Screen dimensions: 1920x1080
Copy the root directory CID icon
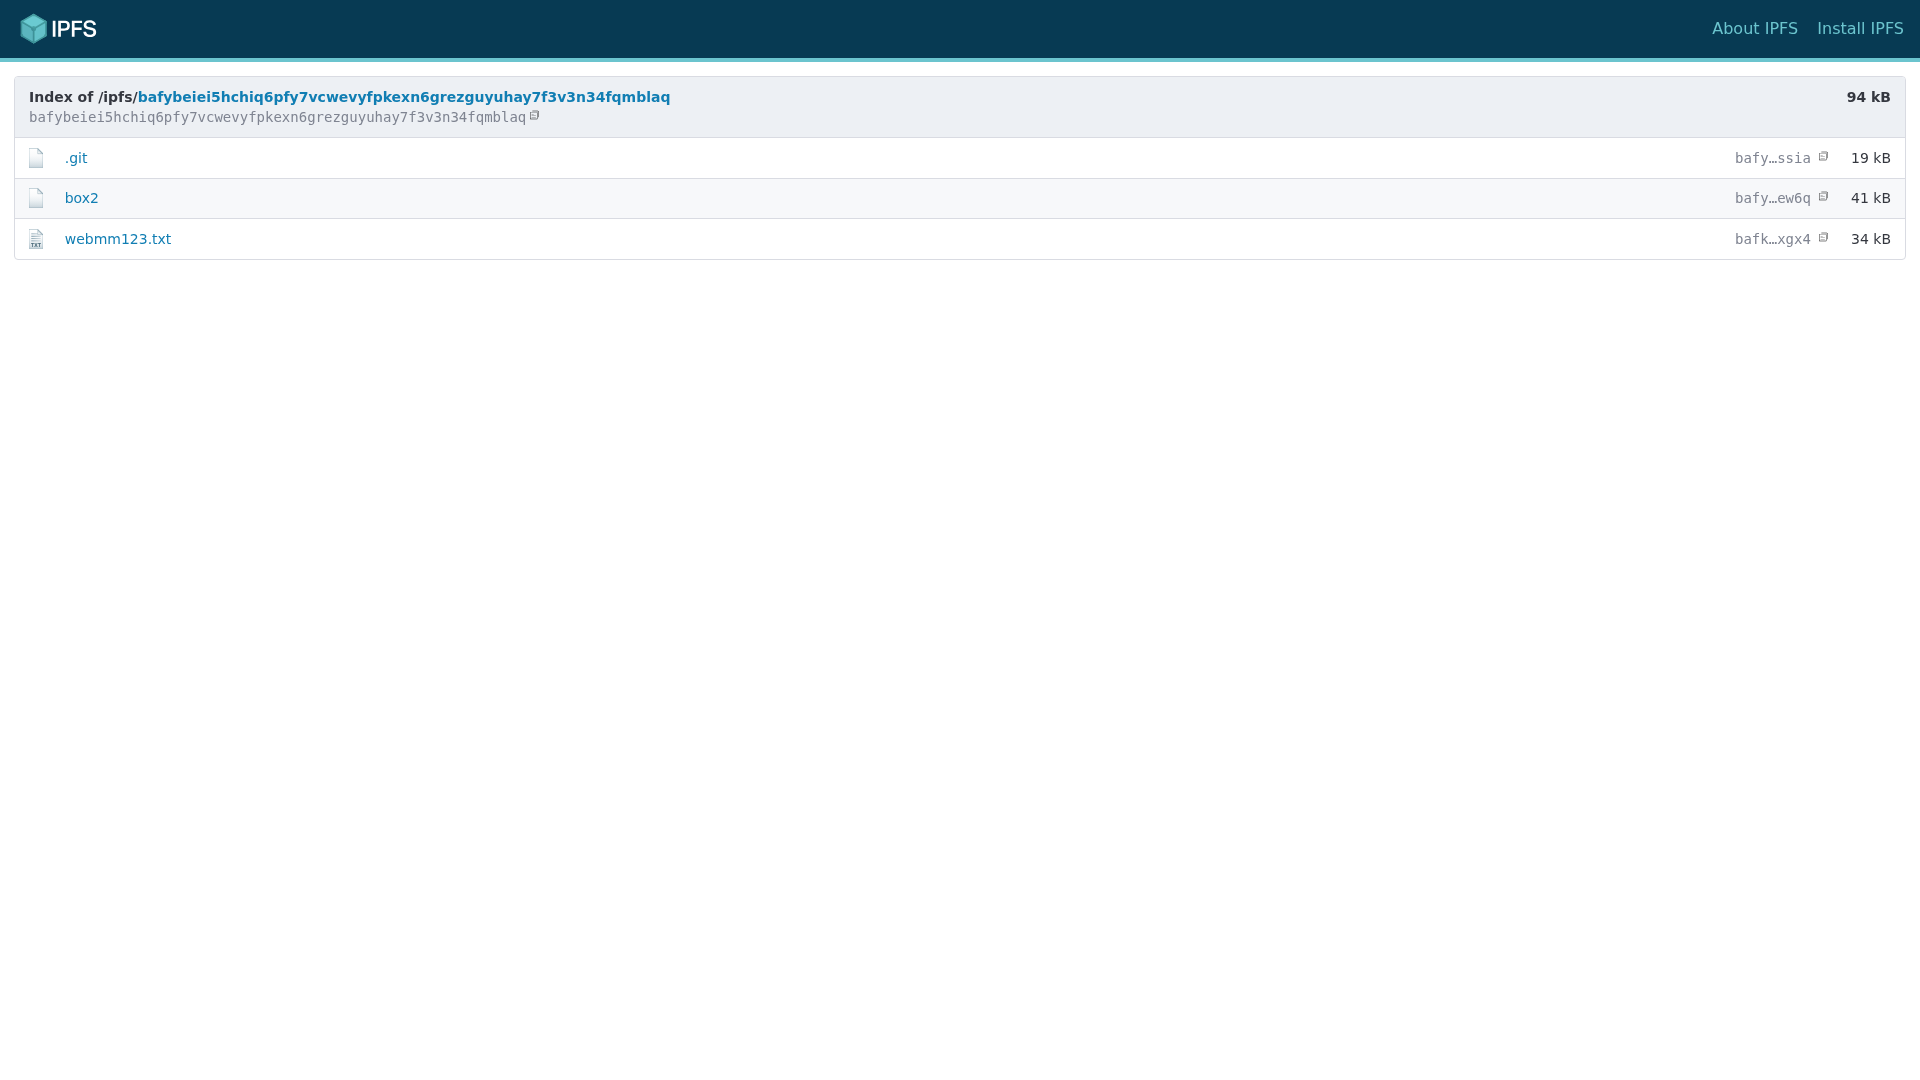535,116
